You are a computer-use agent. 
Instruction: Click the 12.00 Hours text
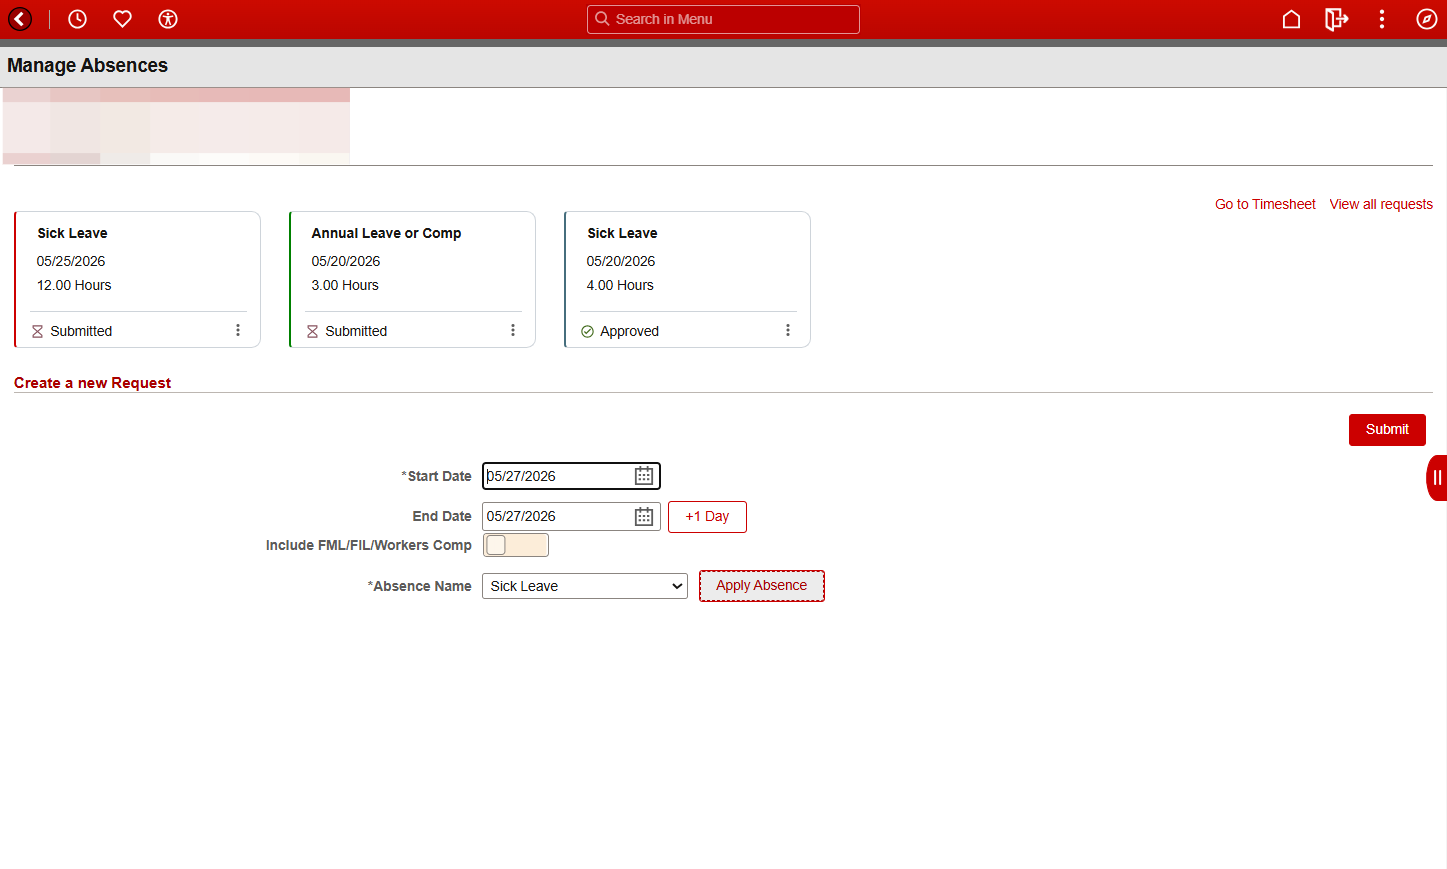(x=74, y=285)
